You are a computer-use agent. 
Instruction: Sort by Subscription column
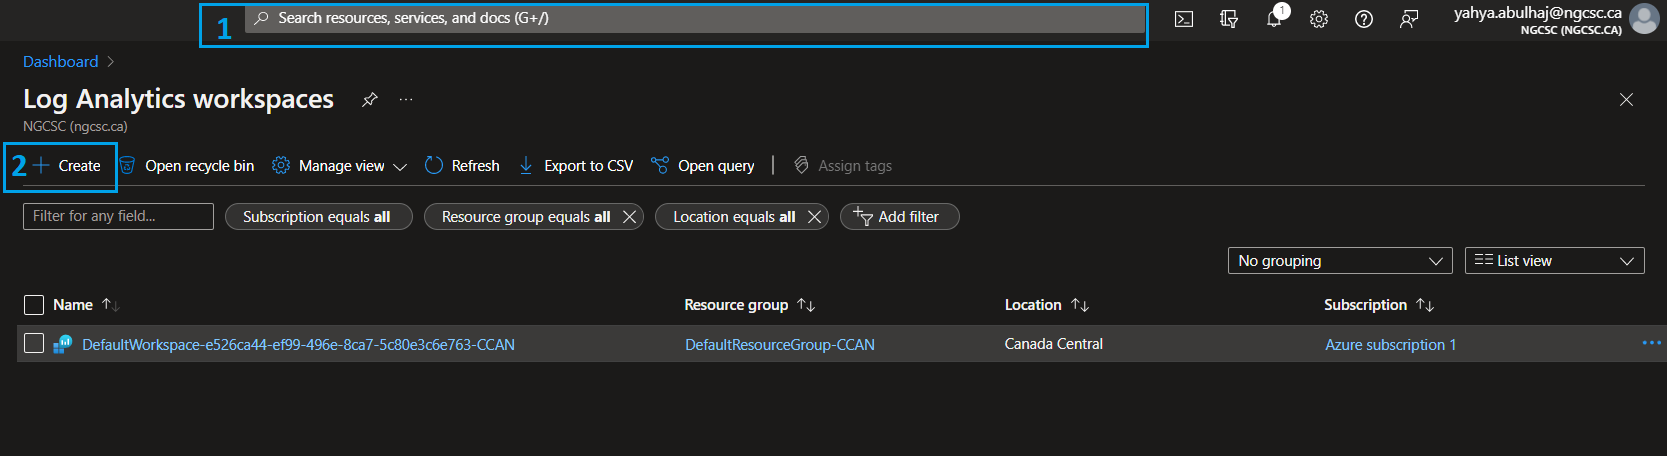point(1379,305)
